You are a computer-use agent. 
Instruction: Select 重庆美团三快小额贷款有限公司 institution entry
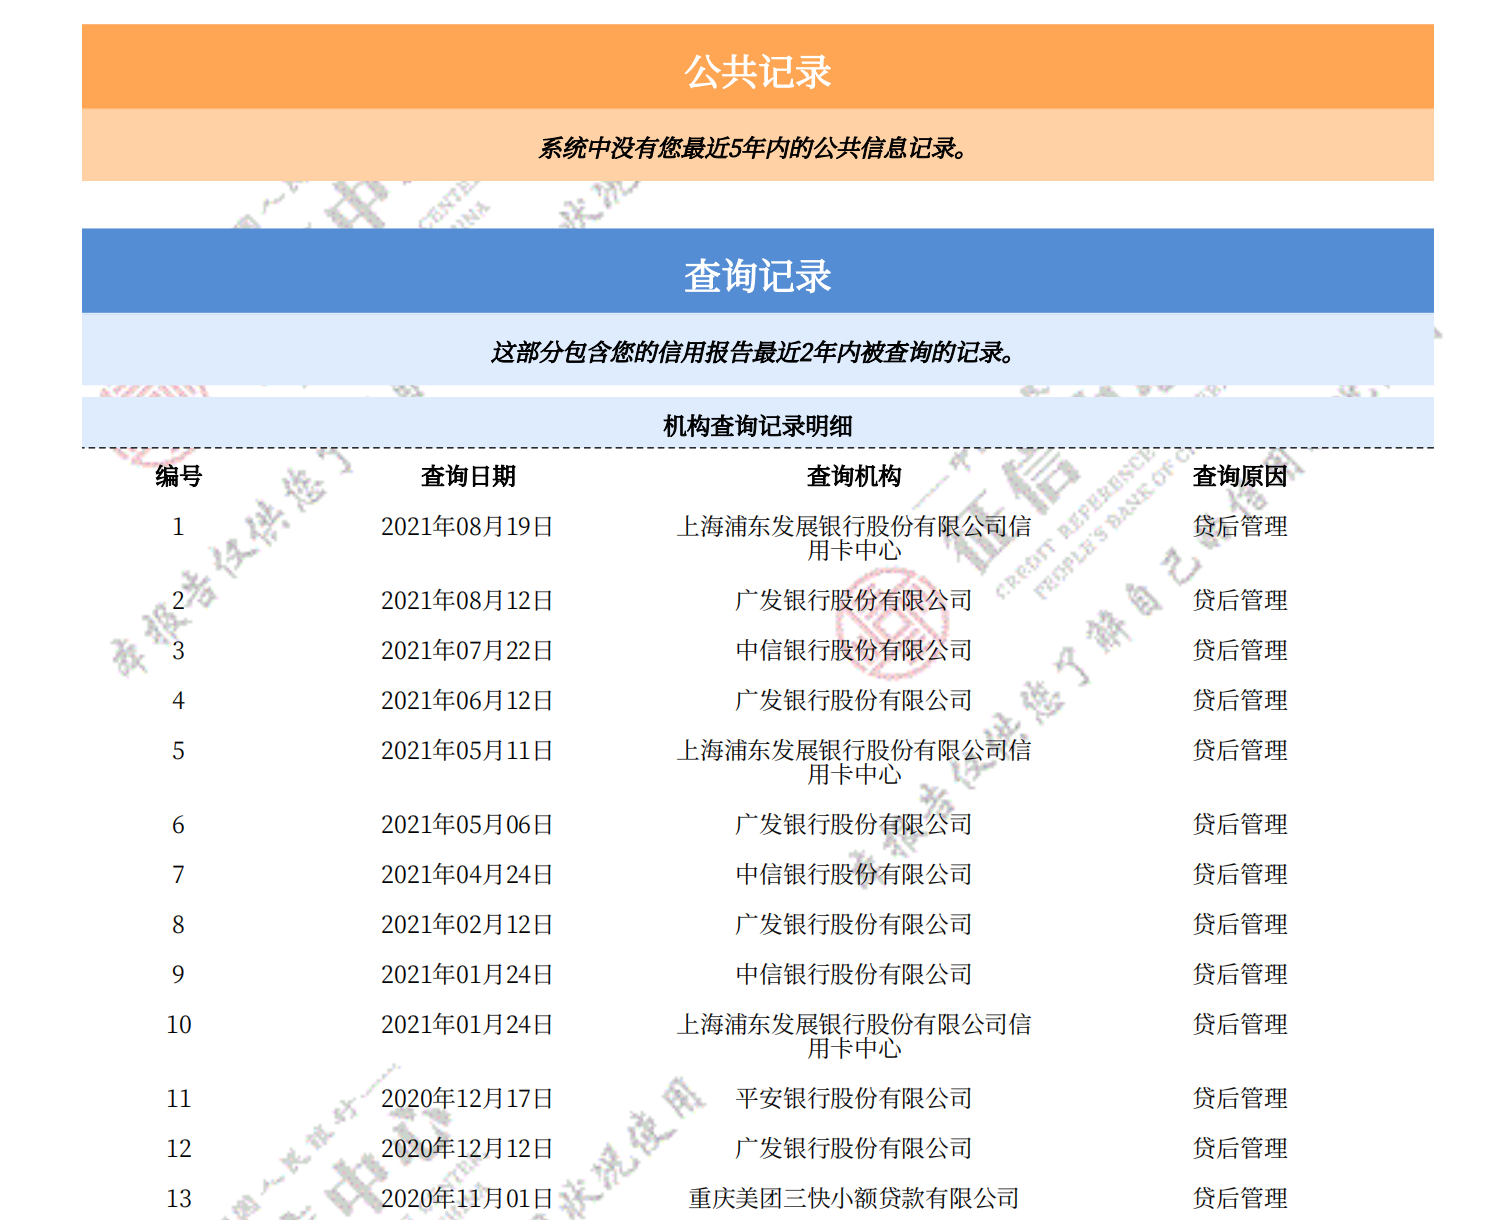(853, 1198)
